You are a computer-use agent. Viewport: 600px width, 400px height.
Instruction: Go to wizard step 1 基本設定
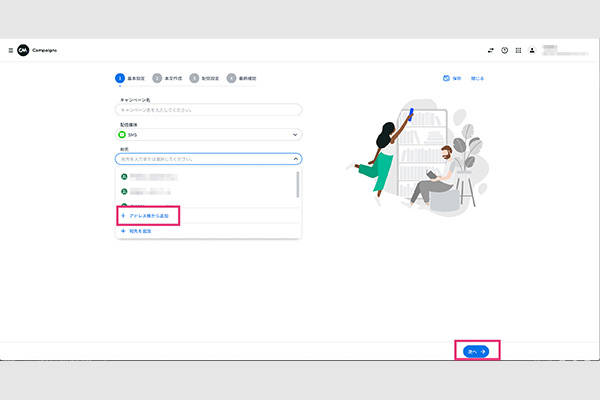[x=130, y=78]
